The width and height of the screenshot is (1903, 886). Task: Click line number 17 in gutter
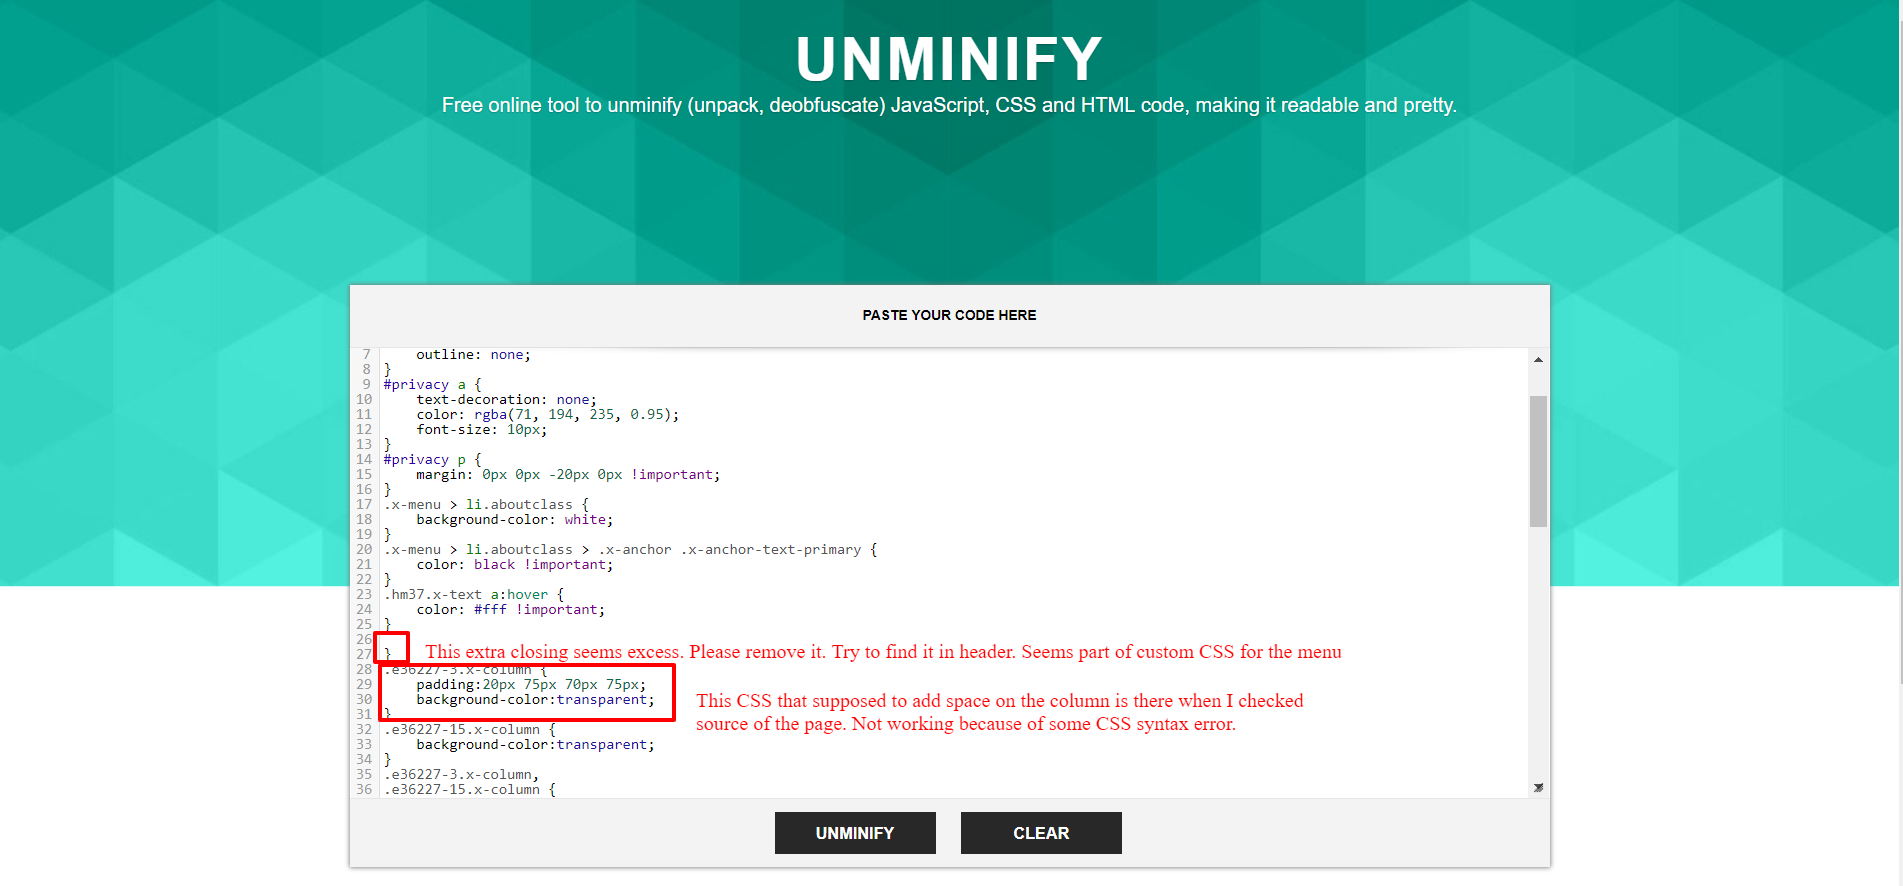364,505
